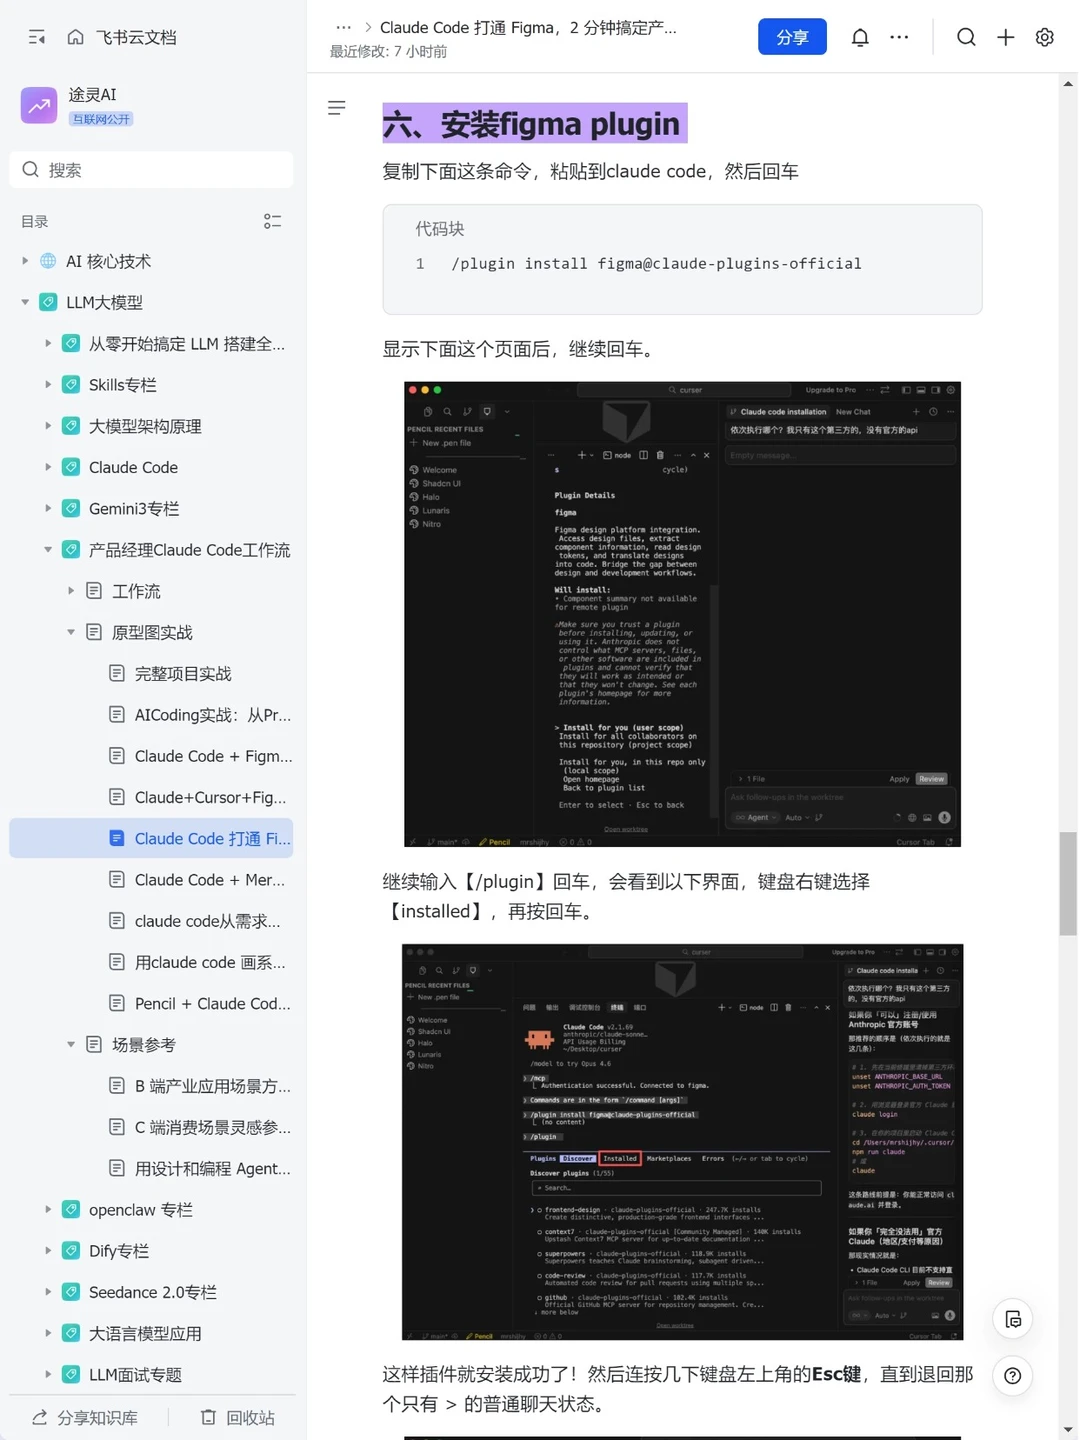Click the 搜索 input field
The width and height of the screenshot is (1080, 1440).
click(x=151, y=170)
